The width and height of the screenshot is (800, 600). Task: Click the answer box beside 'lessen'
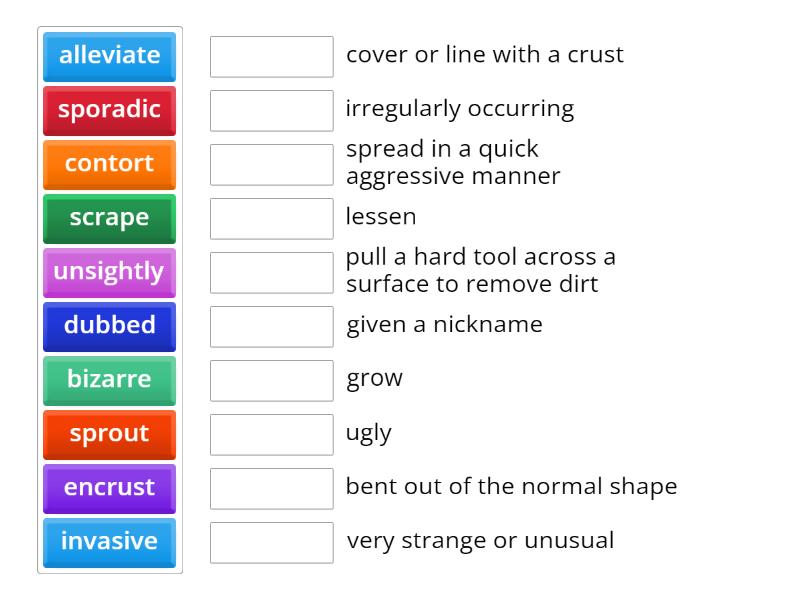(x=271, y=219)
